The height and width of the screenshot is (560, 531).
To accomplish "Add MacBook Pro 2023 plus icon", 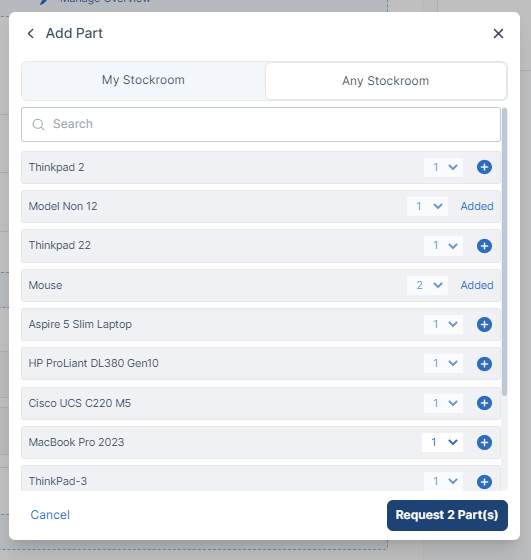I will coord(484,442).
